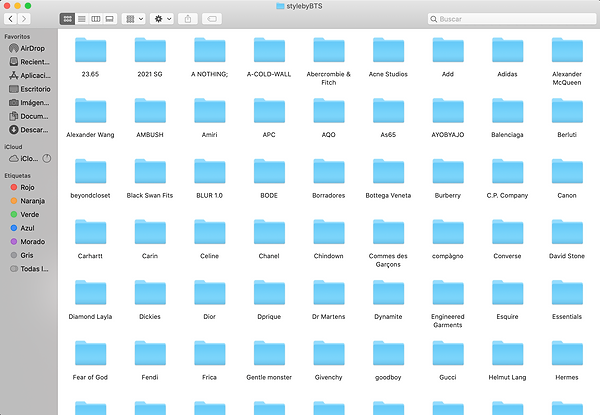Select the Abercrombie & Fitch folder
The height and width of the screenshot is (415, 600).
click(x=329, y=50)
